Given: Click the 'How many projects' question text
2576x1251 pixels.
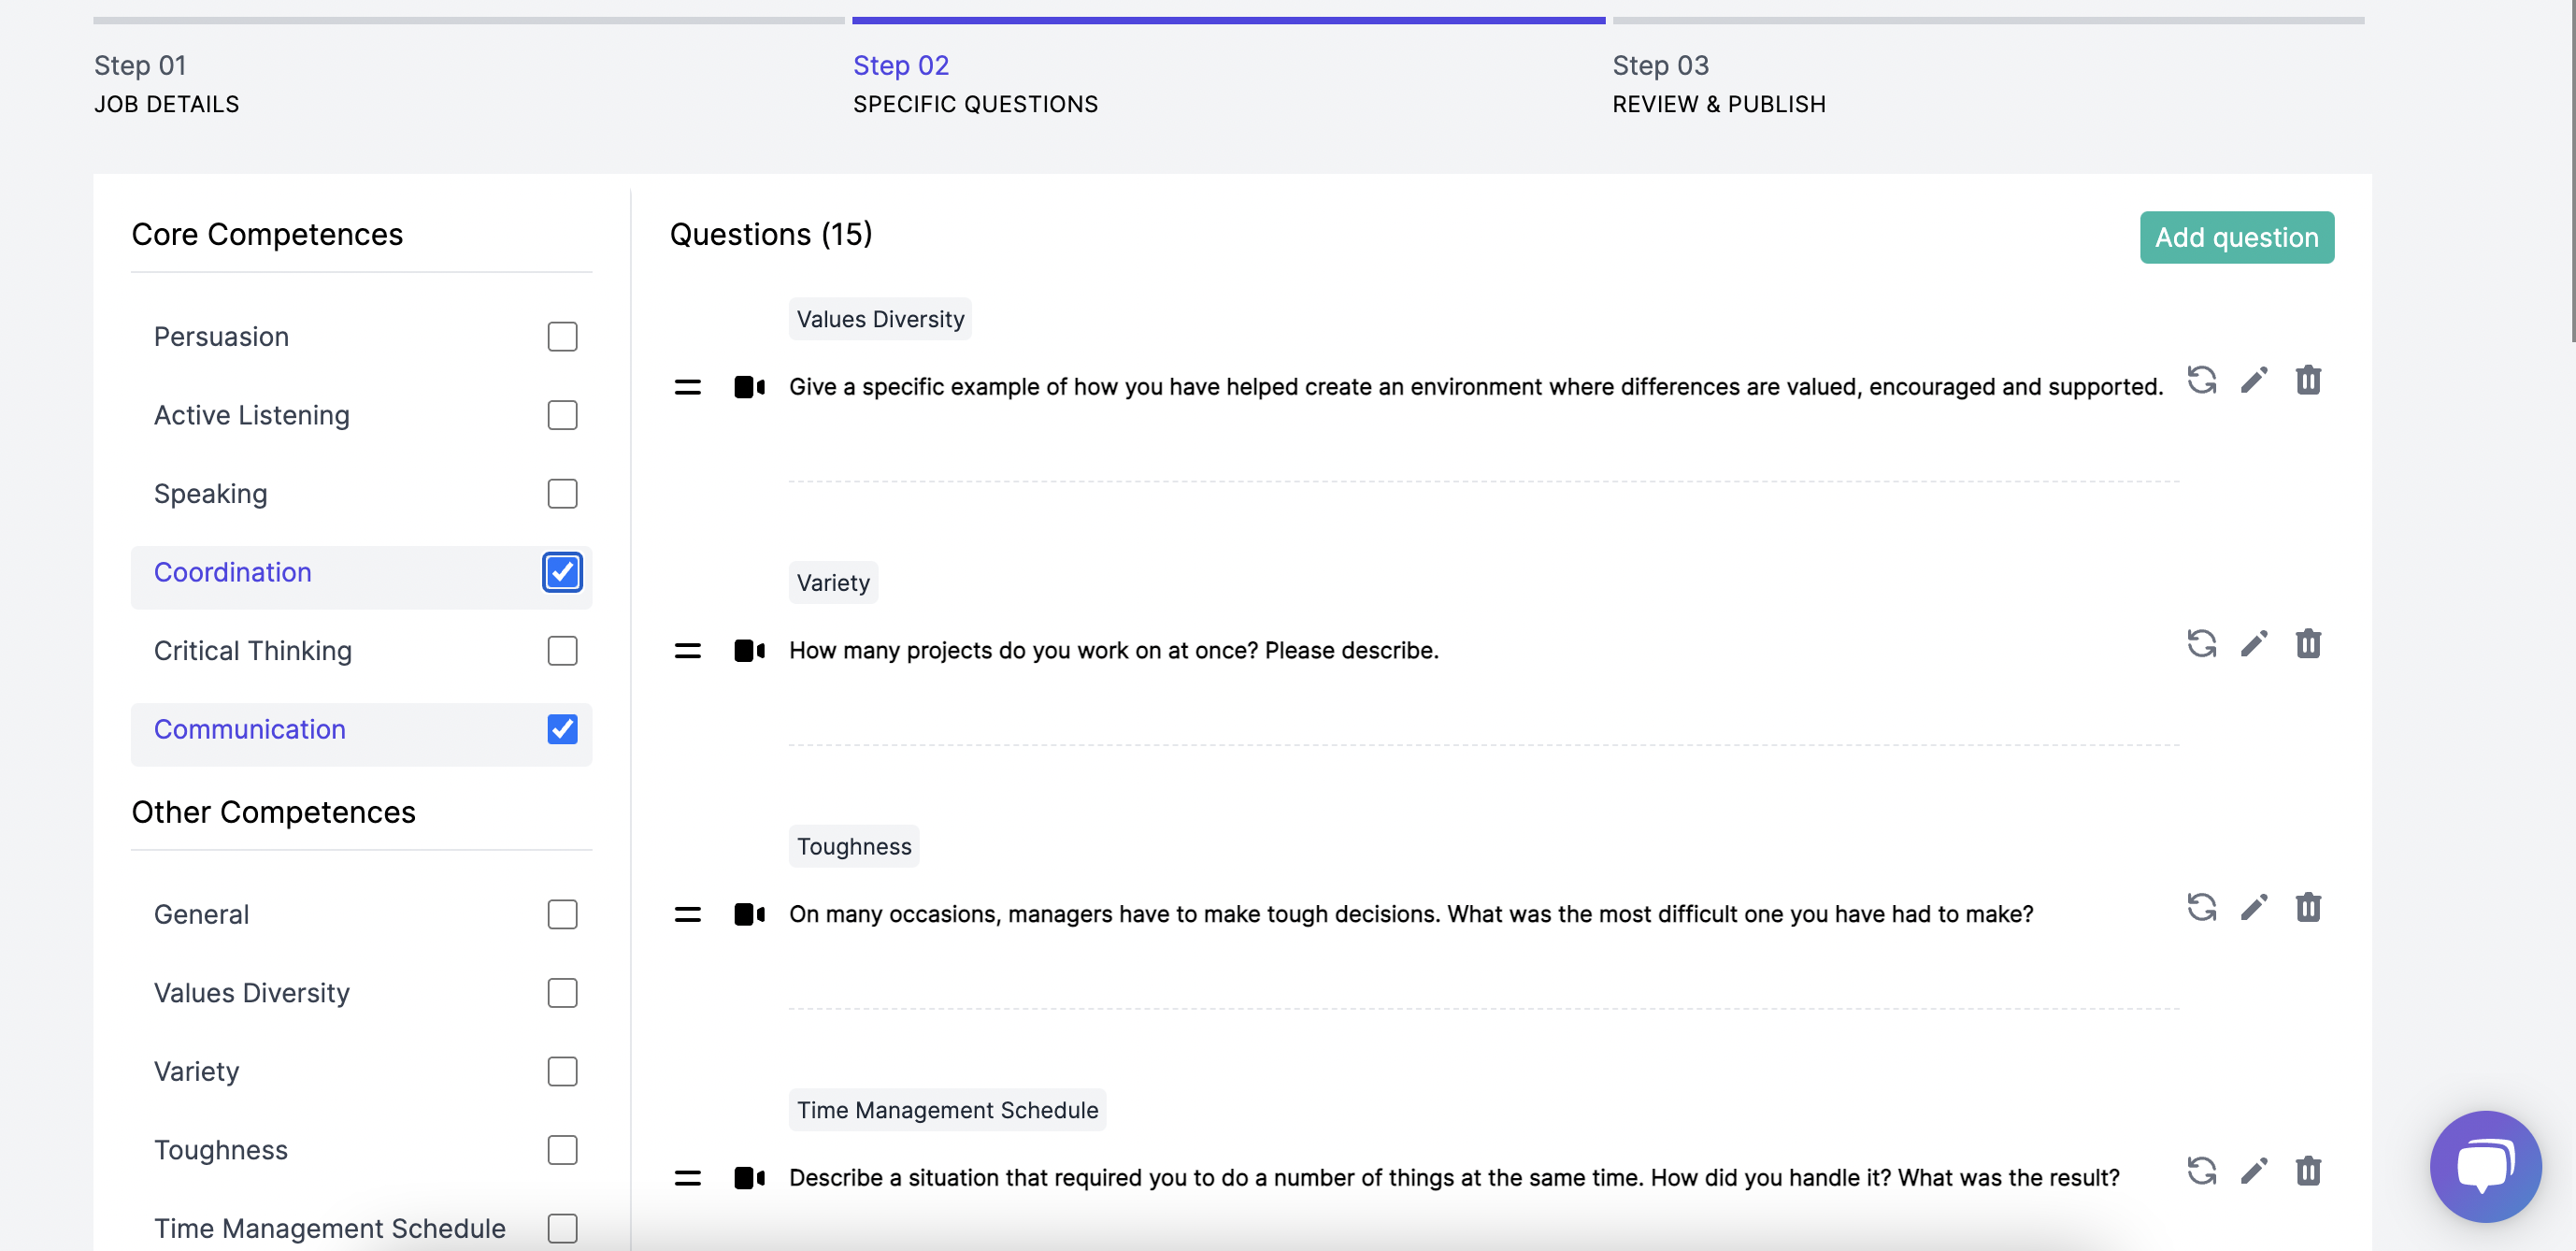Looking at the screenshot, I should coord(1114,651).
